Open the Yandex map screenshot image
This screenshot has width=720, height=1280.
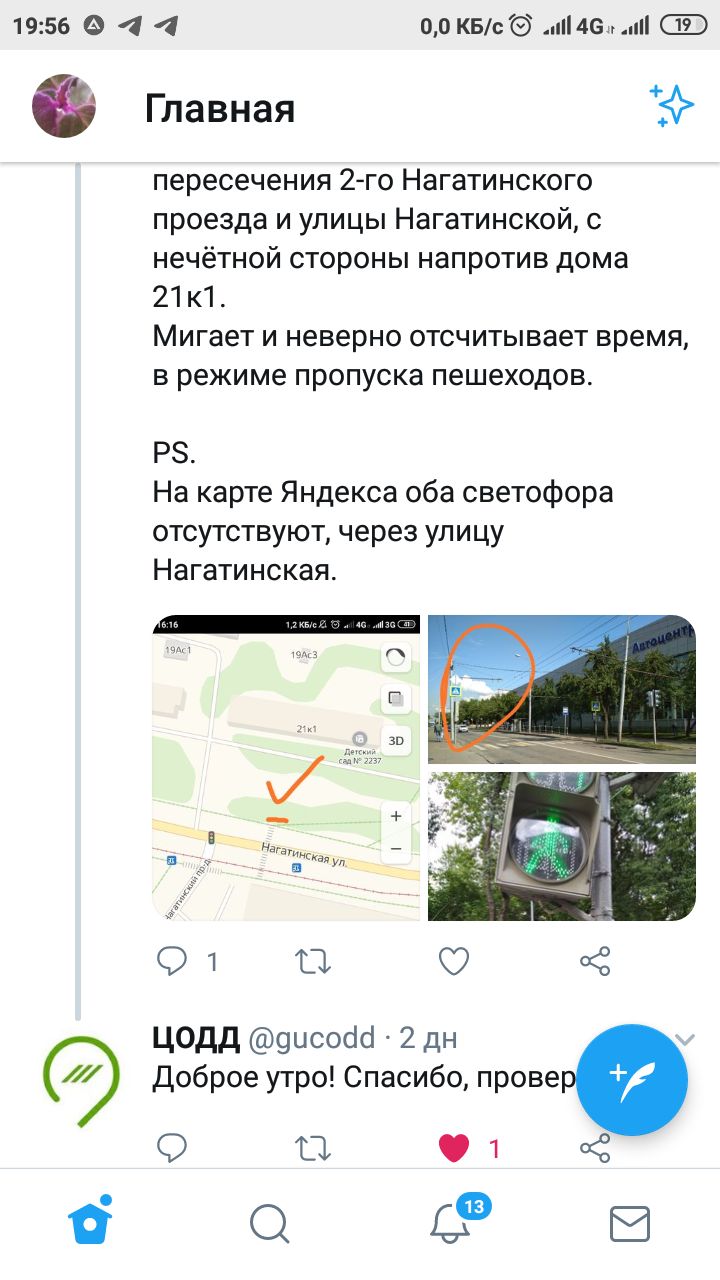286,768
